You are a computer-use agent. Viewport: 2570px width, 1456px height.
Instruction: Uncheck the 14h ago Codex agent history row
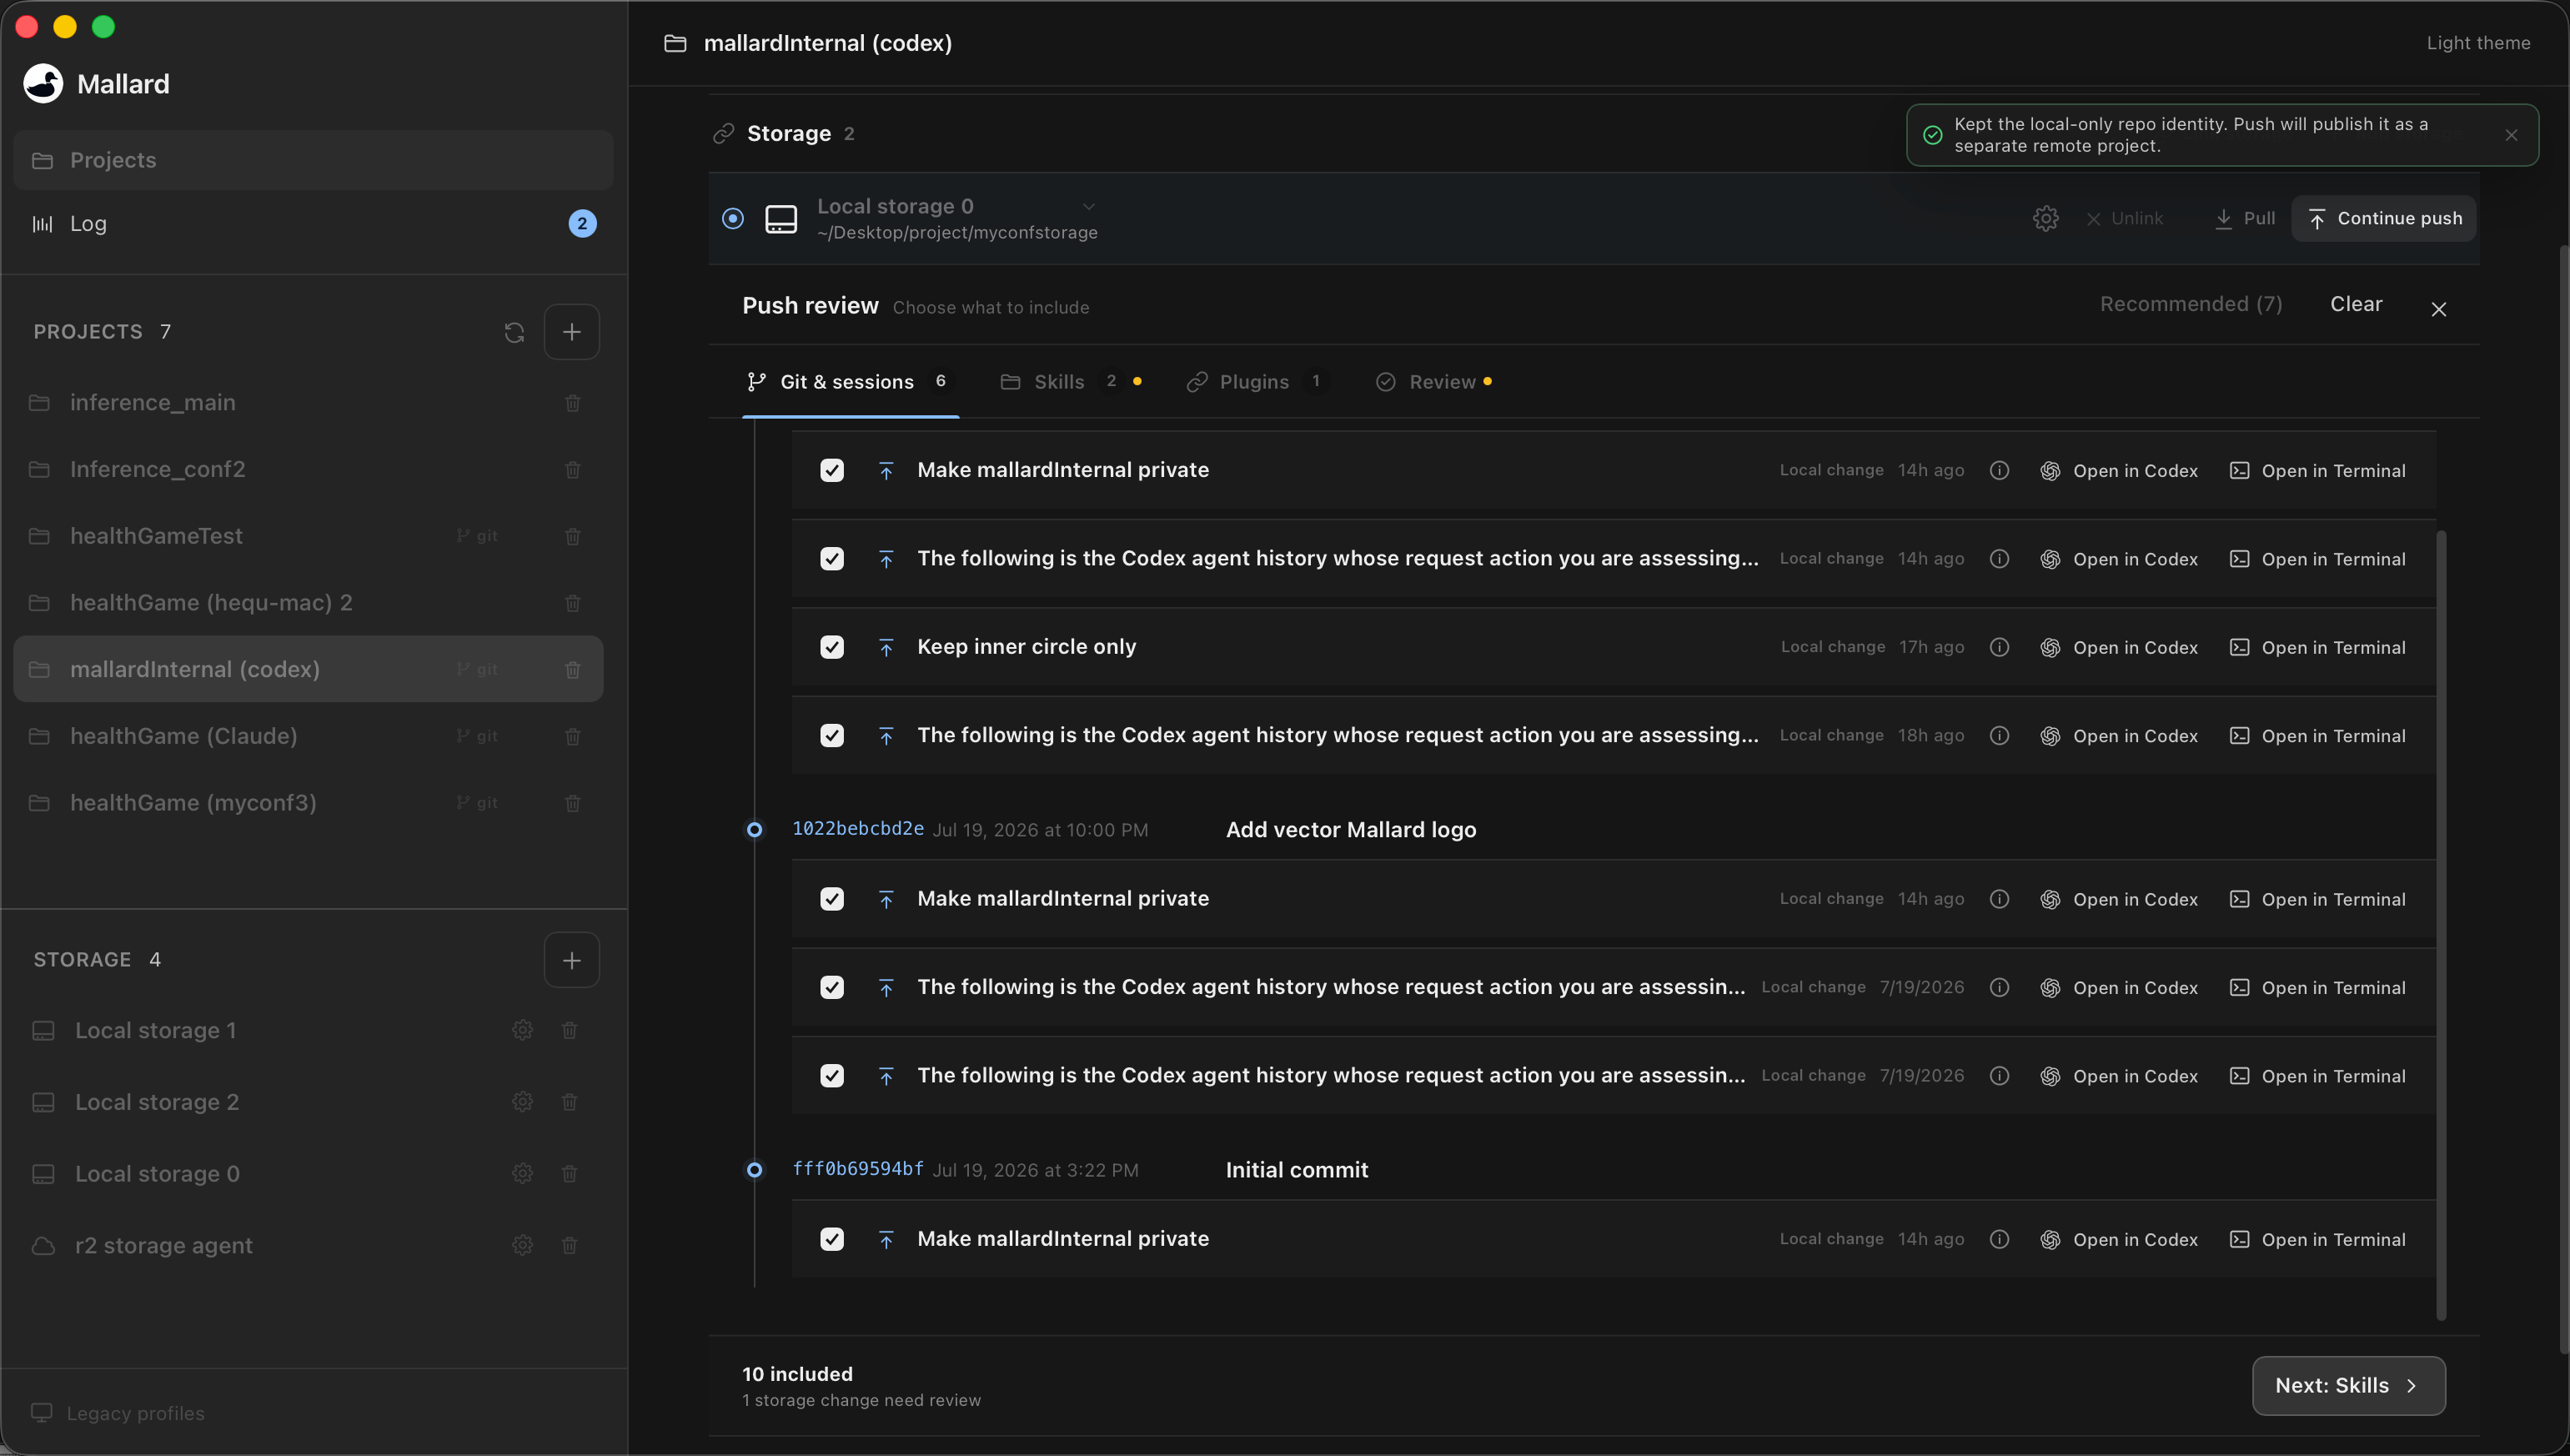(x=832, y=559)
